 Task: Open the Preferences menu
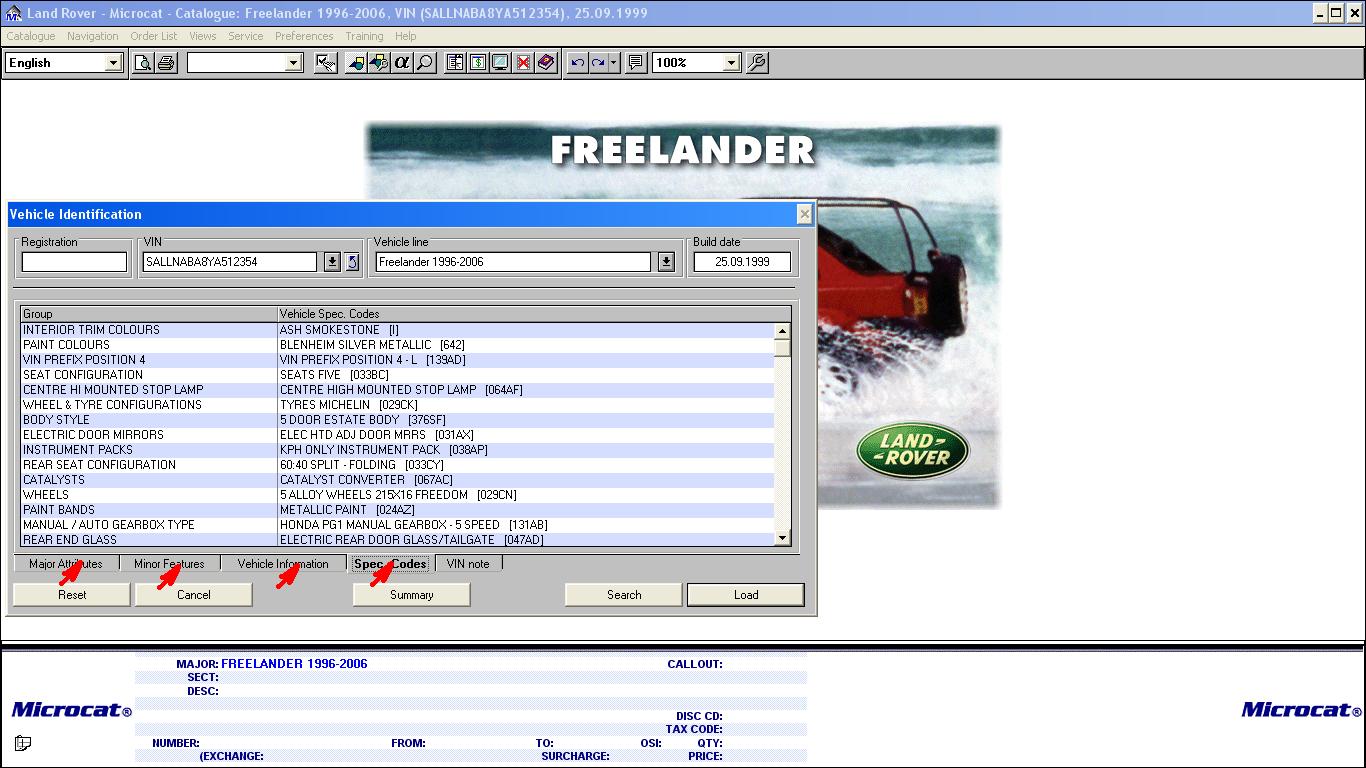304,36
